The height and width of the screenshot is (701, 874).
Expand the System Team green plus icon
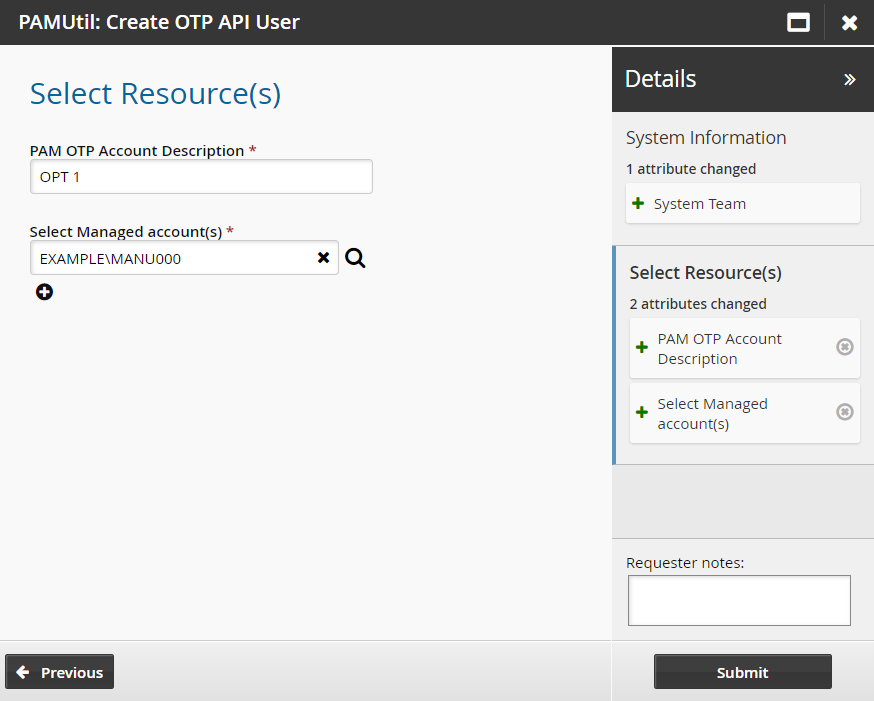638,204
